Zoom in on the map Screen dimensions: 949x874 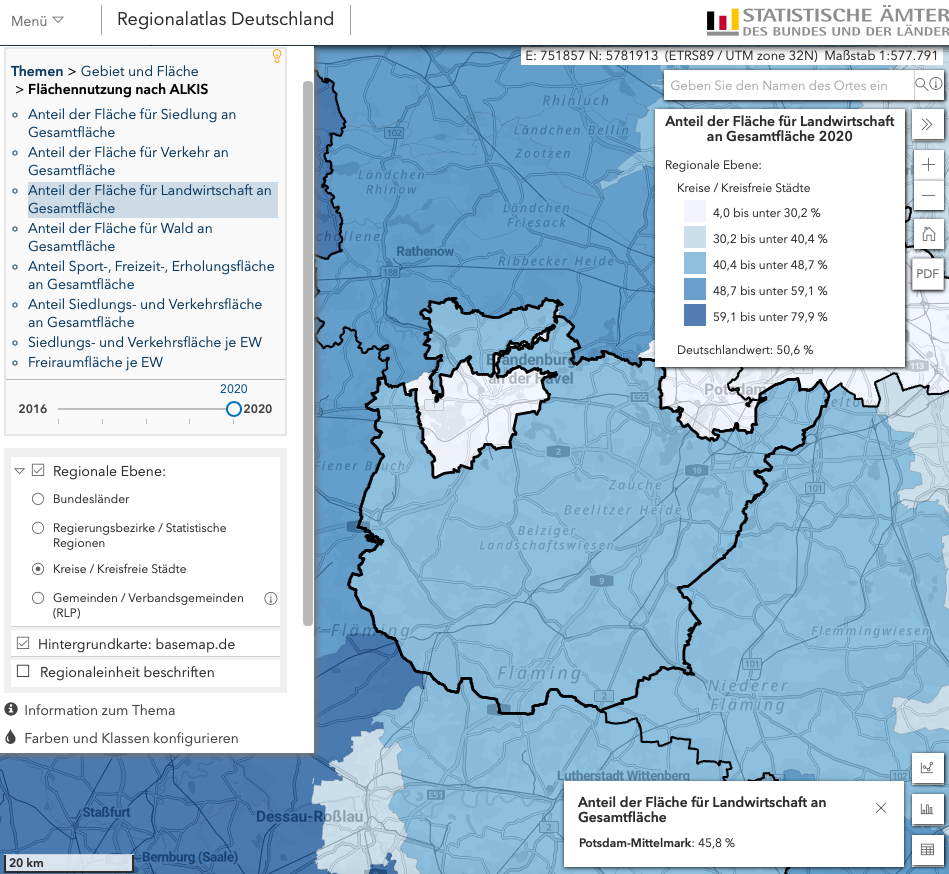(928, 164)
